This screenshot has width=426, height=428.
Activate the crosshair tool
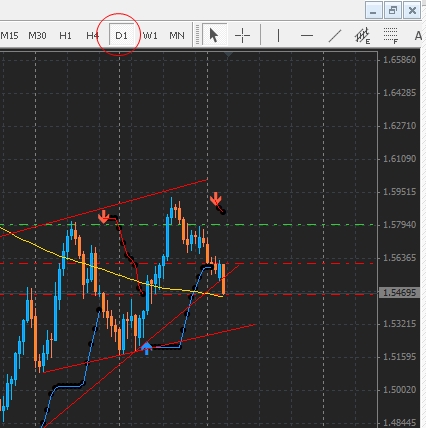pyautogui.click(x=242, y=35)
